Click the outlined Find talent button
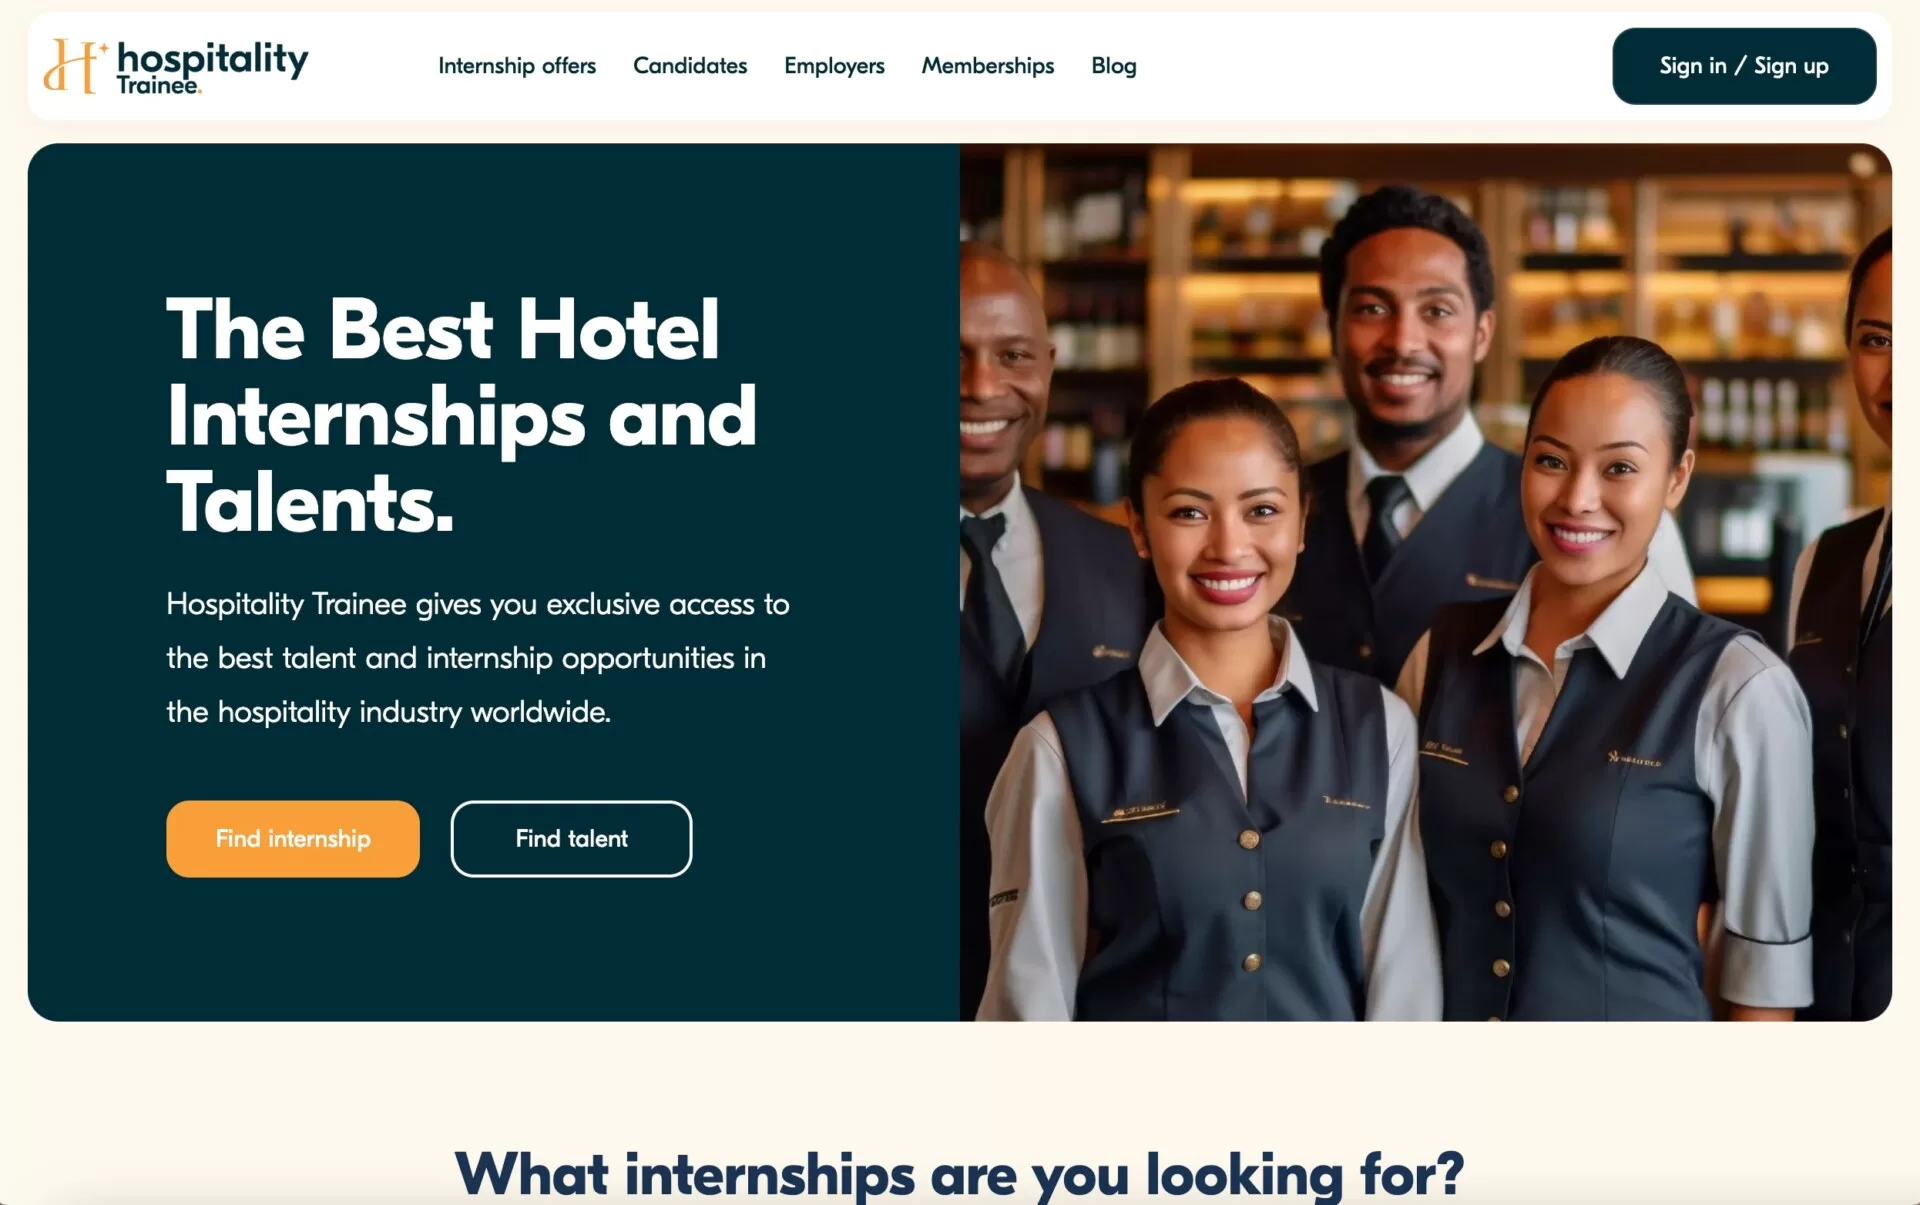The width and height of the screenshot is (1920, 1205). (x=571, y=838)
